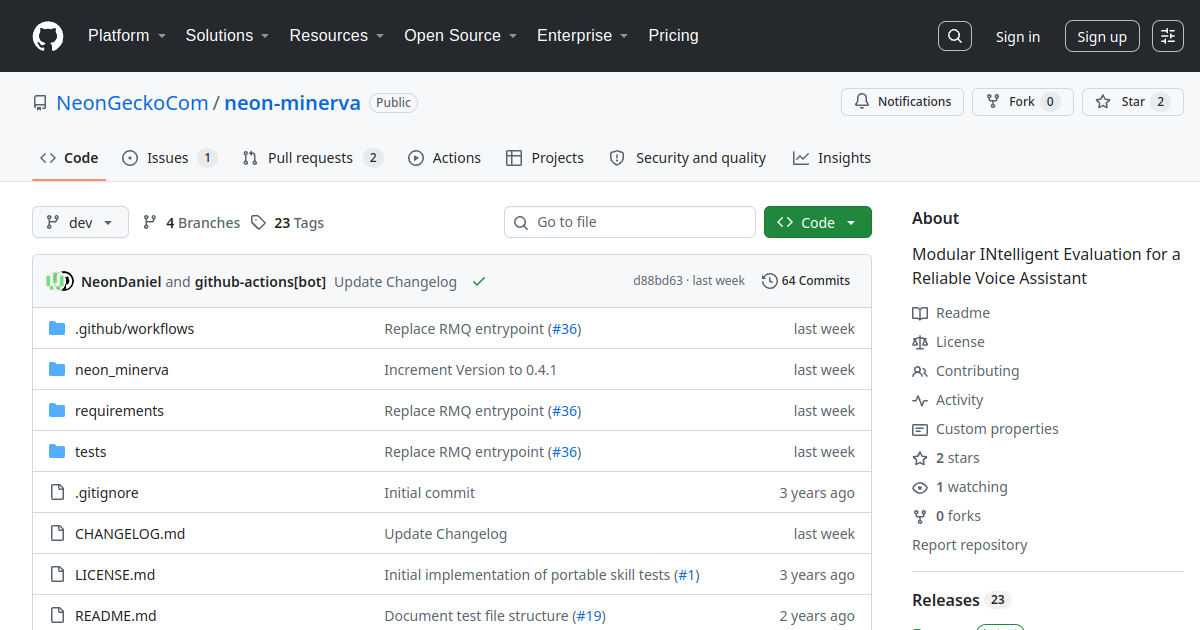This screenshot has height=630, width=1200.
Task: Click the github-actions[bot] author link
Action: click(x=260, y=282)
